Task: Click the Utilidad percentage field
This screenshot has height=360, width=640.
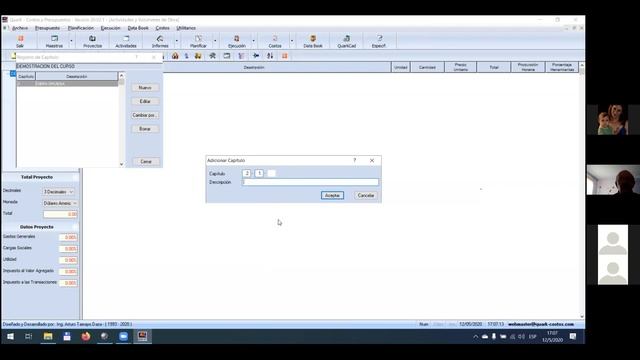Action: (x=68, y=260)
